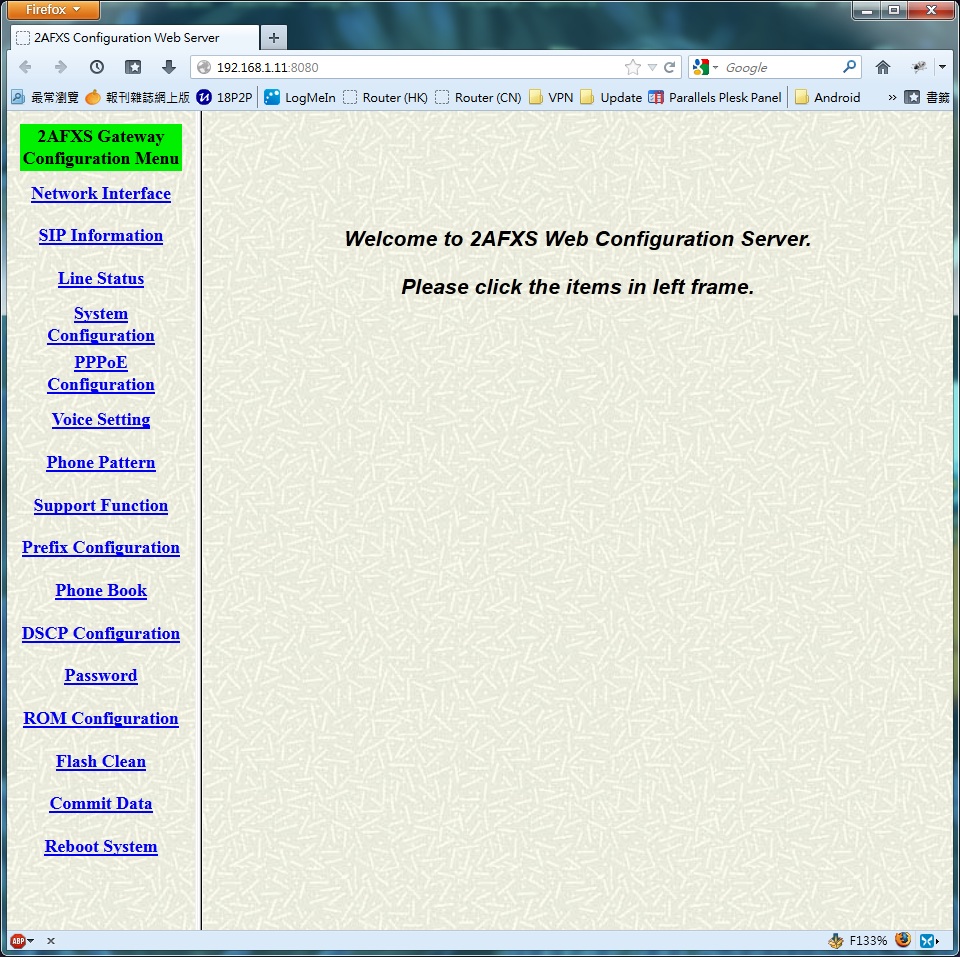Image resolution: width=960 pixels, height=957 pixels.
Task: Open the 最常瀏覽 bookmark
Action: (x=45, y=97)
